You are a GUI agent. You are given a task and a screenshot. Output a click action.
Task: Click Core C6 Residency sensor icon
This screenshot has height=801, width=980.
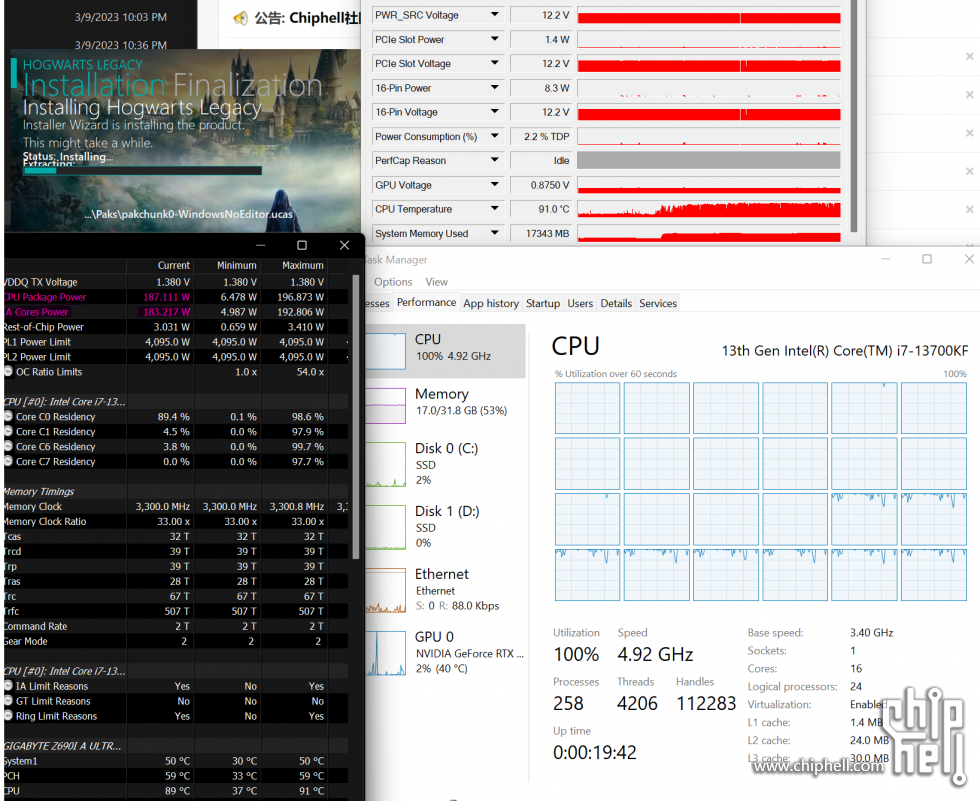click(8, 446)
